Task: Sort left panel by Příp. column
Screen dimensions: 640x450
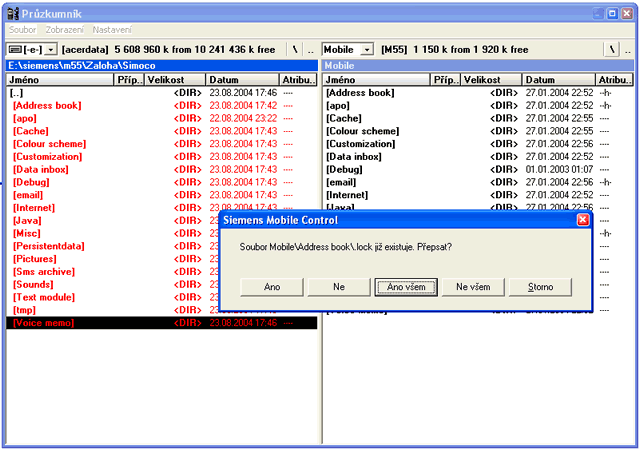Action: [x=129, y=80]
